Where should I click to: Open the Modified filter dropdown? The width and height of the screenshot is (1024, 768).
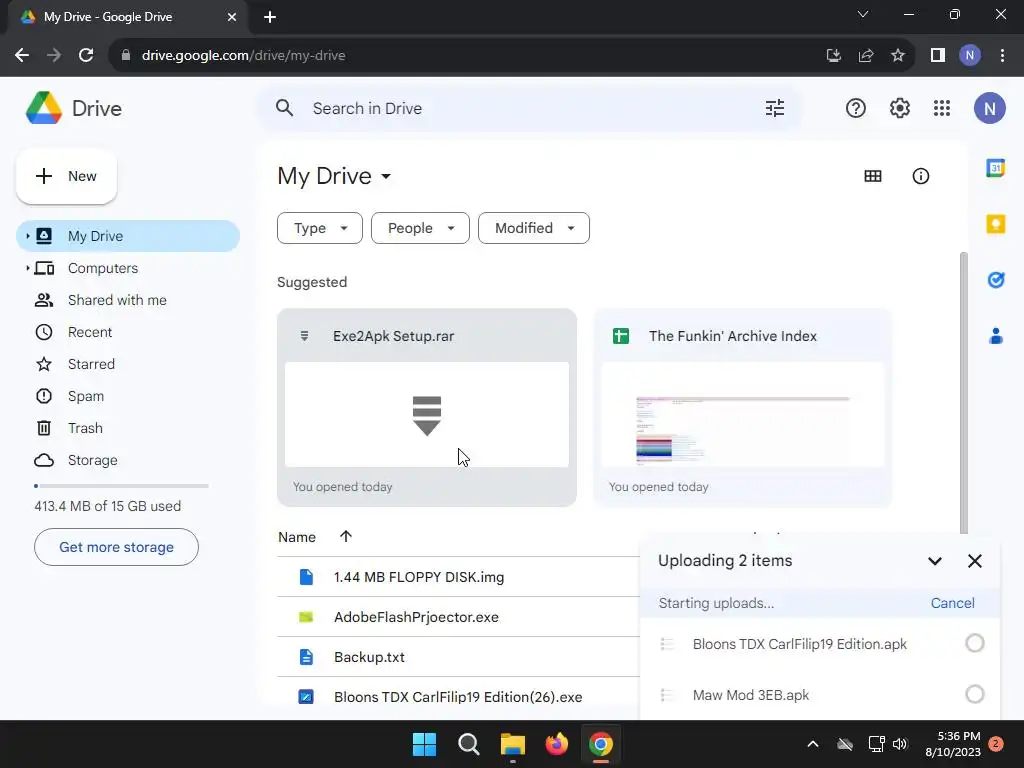click(x=534, y=228)
